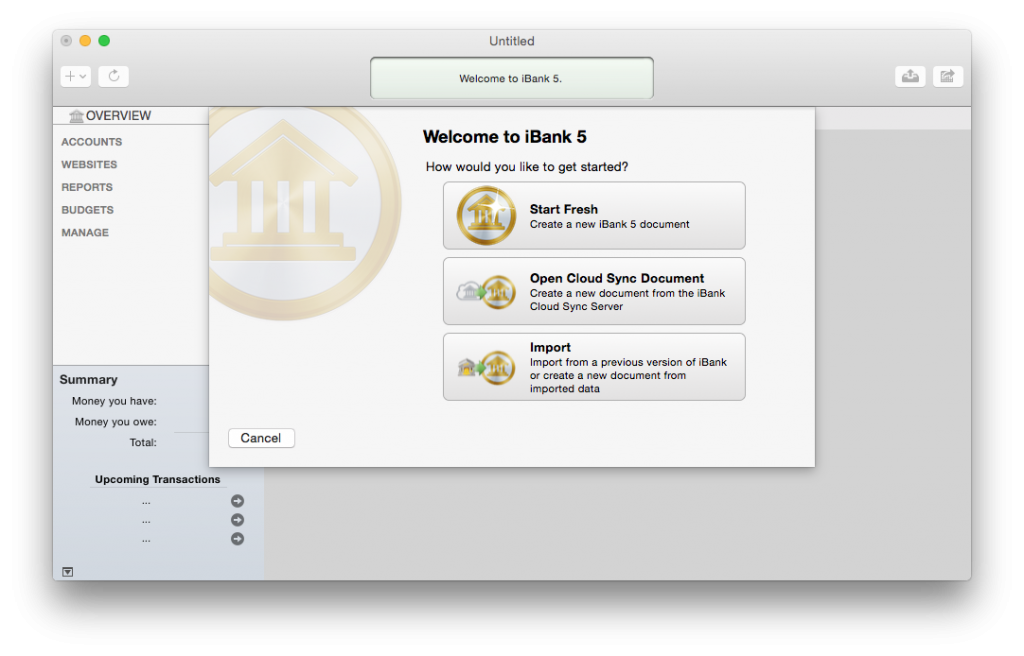Screen dimensions: 1024x656
Task: Click the third arrow under Upcoming Transactions
Action: point(238,539)
